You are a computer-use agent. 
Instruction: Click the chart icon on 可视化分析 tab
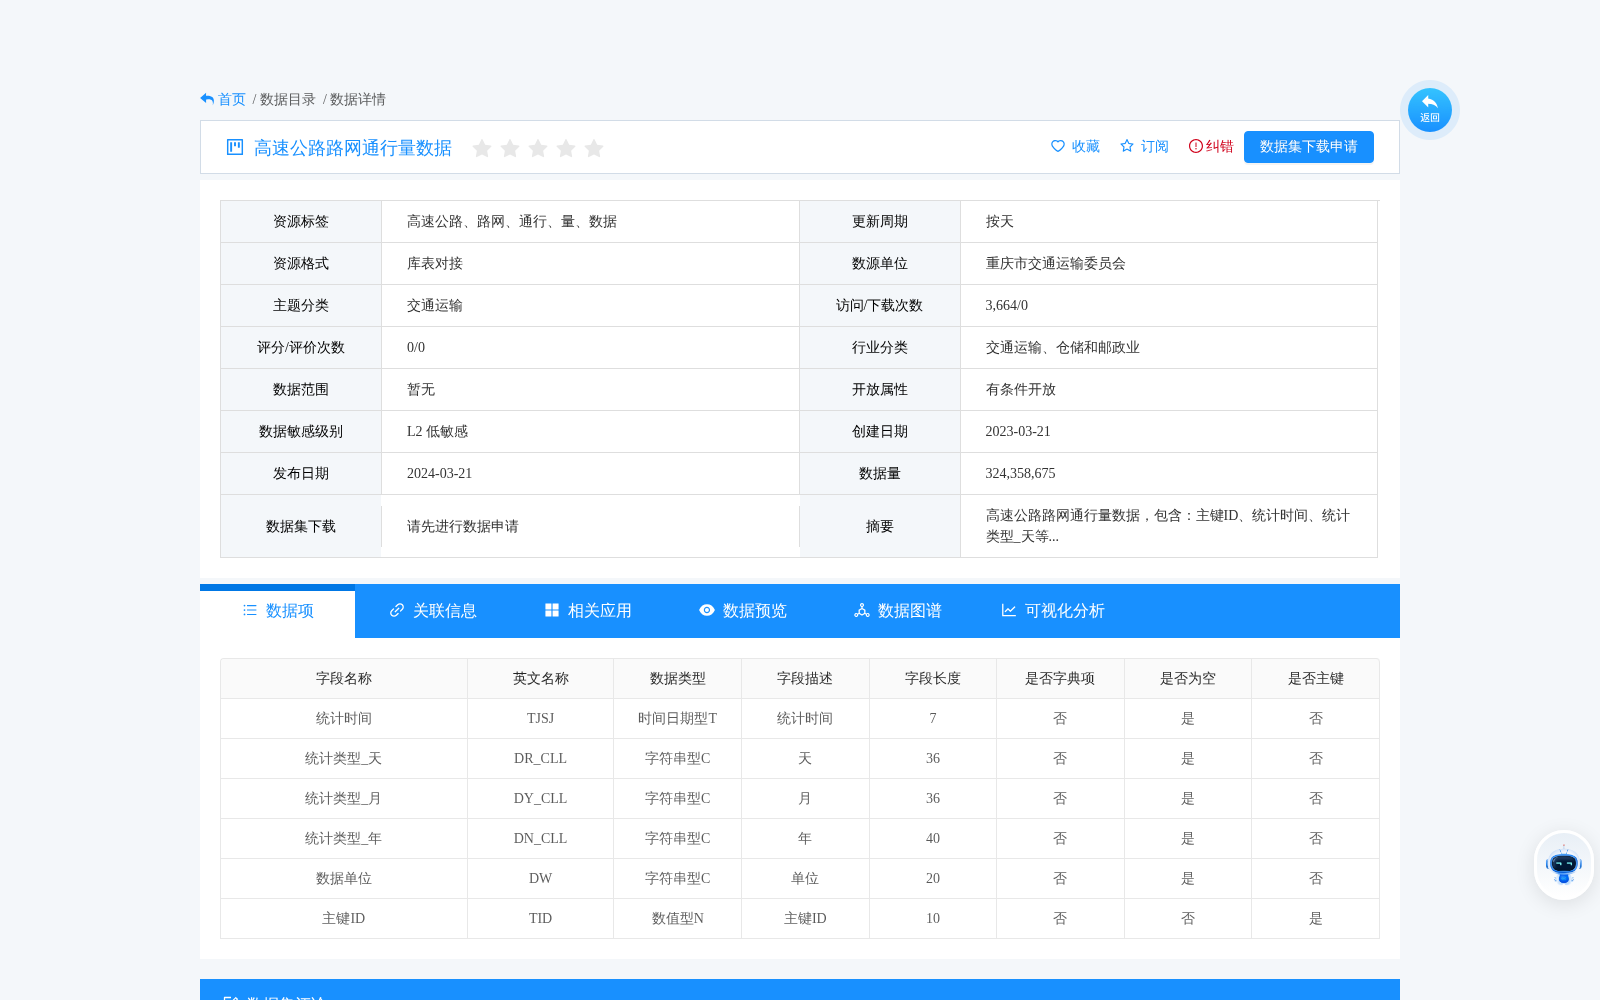click(1009, 610)
